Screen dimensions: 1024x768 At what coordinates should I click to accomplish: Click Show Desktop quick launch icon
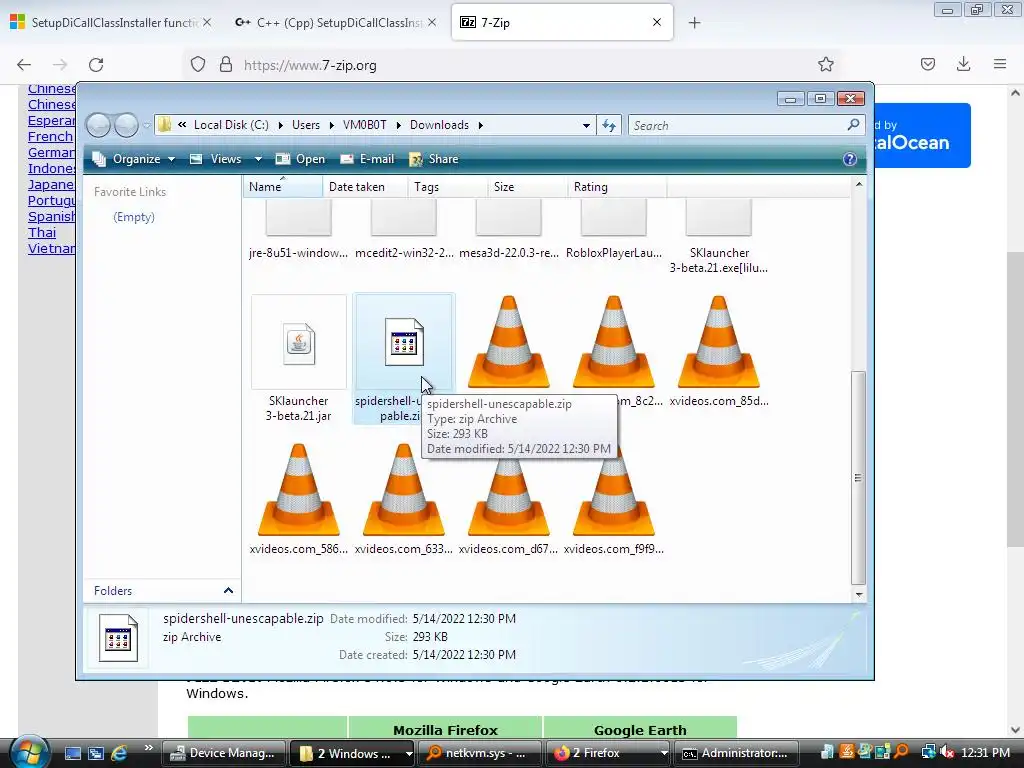coord(73,753)
